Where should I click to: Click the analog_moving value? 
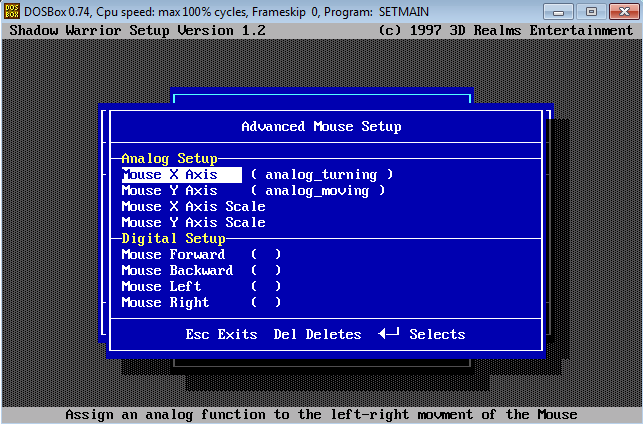coord(318,191)
